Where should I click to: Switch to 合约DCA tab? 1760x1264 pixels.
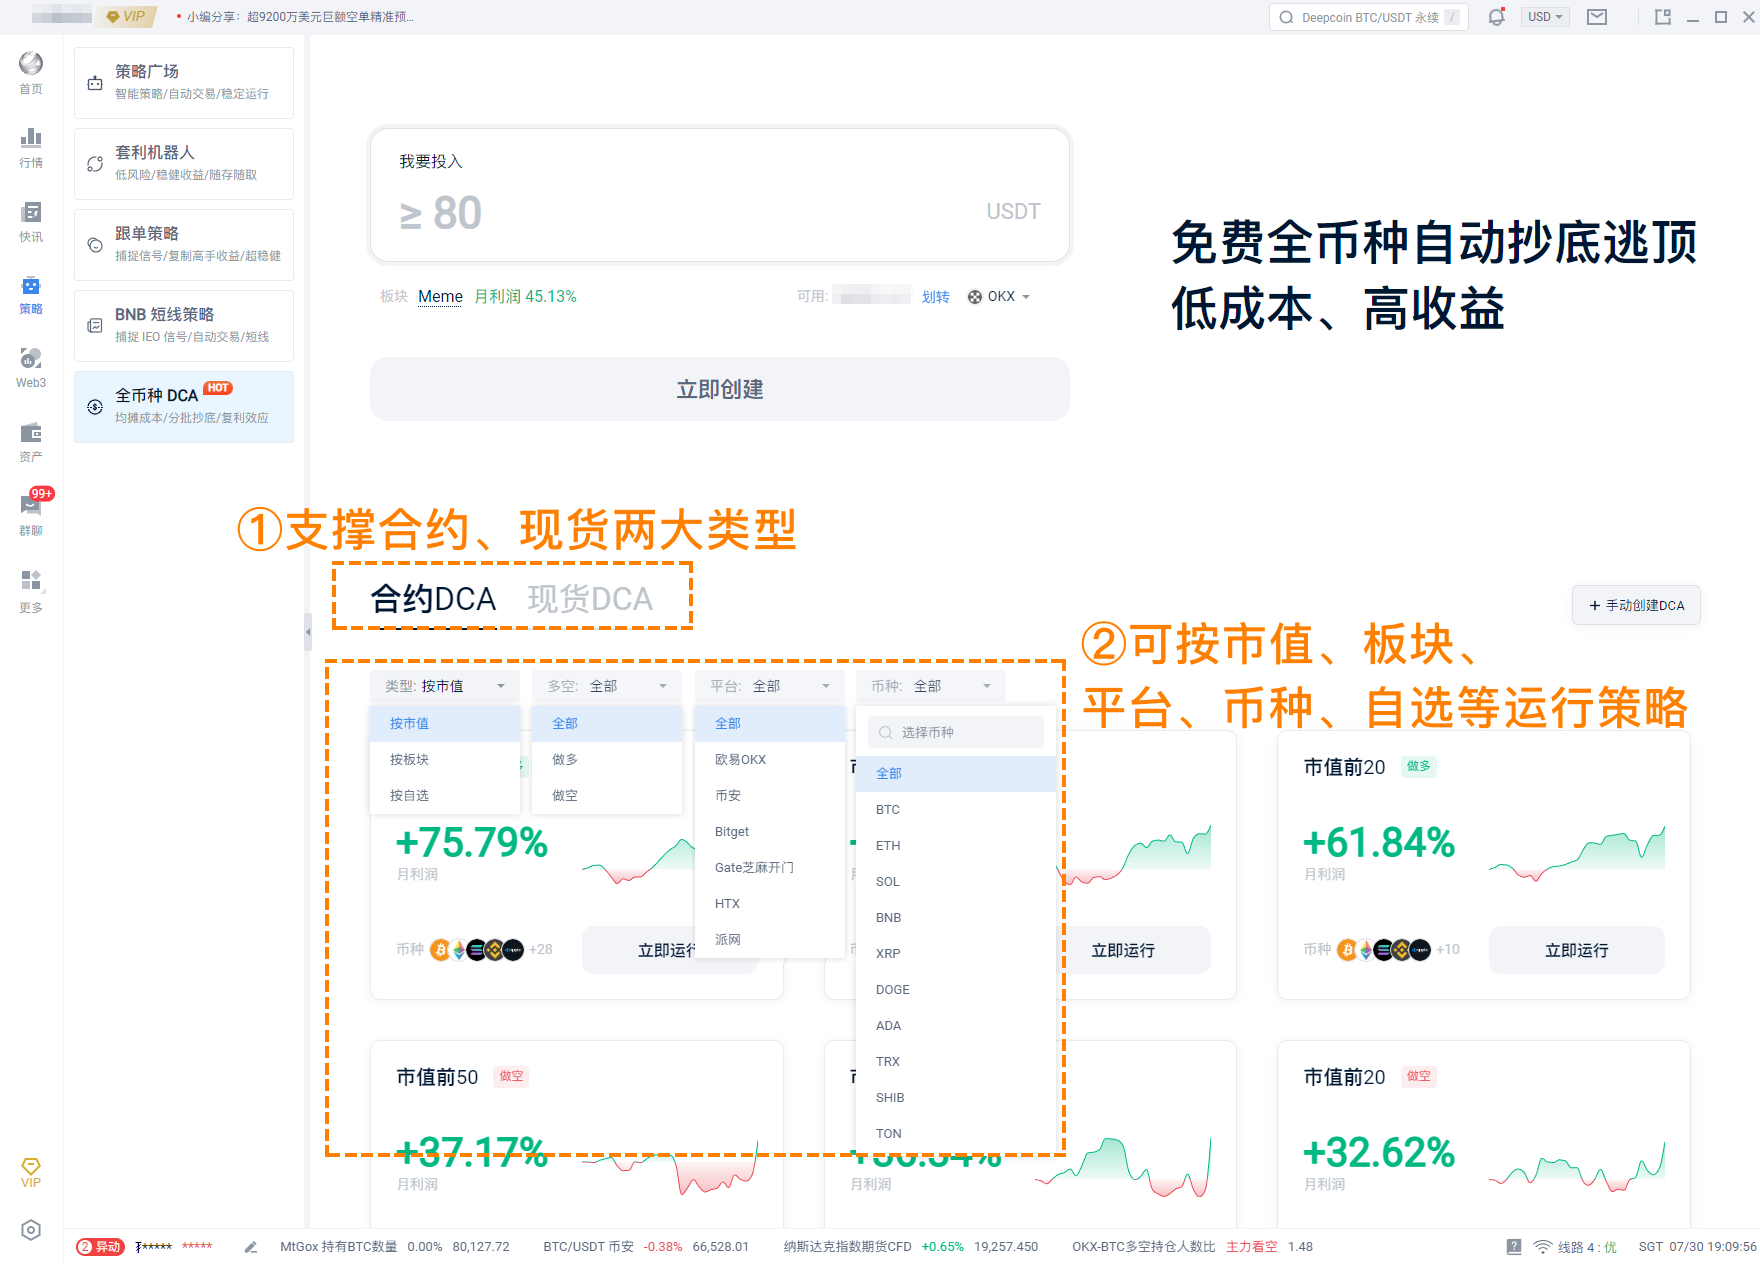click(x=433, y=599)
